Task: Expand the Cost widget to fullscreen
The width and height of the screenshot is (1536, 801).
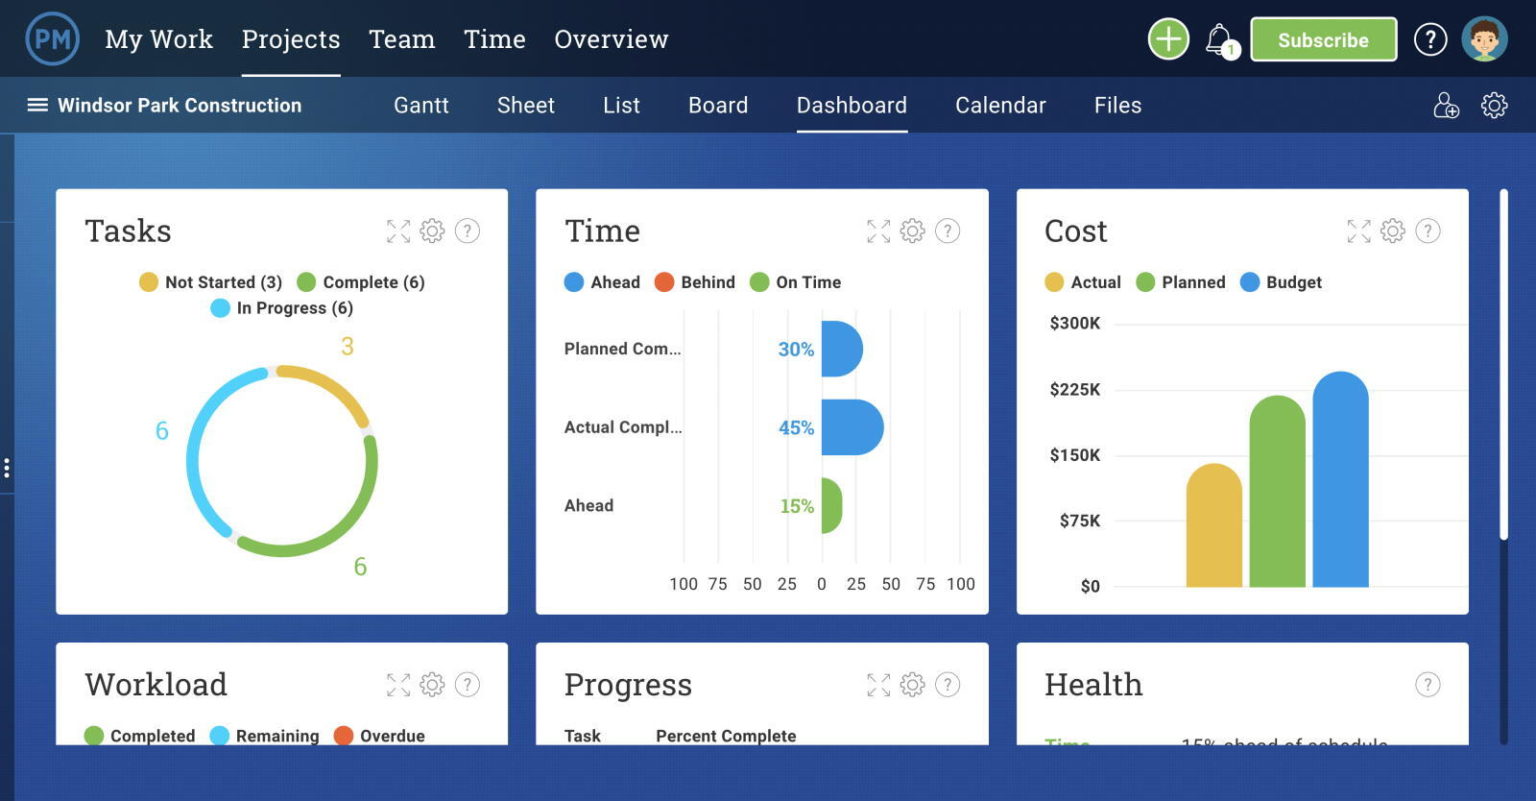Action: point(1359,231)
